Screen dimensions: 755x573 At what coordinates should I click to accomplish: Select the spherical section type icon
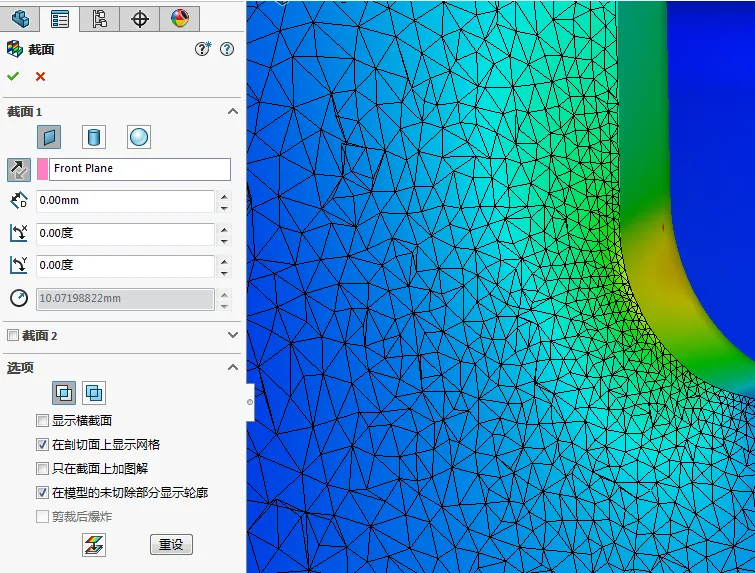pos(139,137)
